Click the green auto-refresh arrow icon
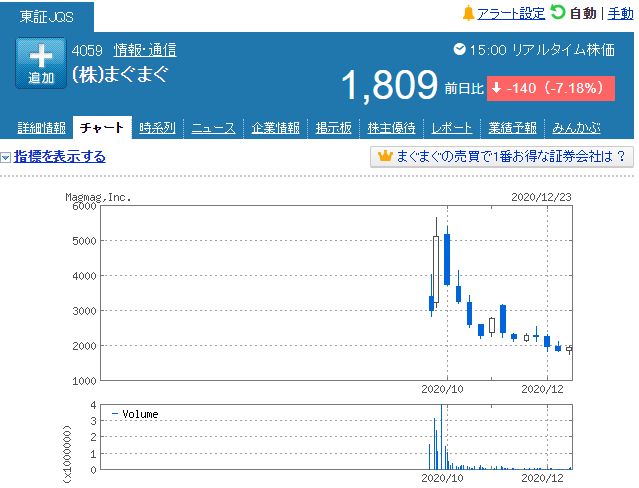Image resolution: width=639 pixels, height=488 pixels. [x=557, y=13]
